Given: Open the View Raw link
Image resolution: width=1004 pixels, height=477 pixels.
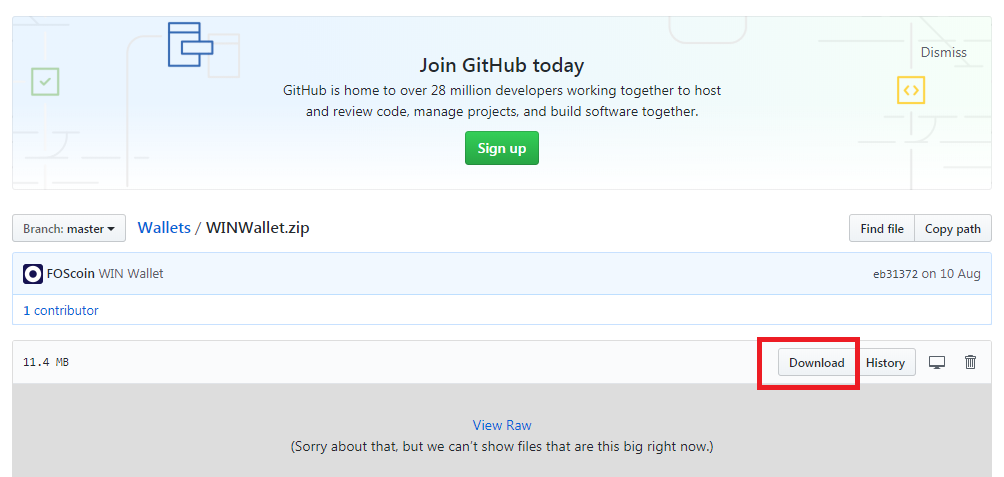Looking at the screenshot, I should pyautogui.click(x=502, y=425).
